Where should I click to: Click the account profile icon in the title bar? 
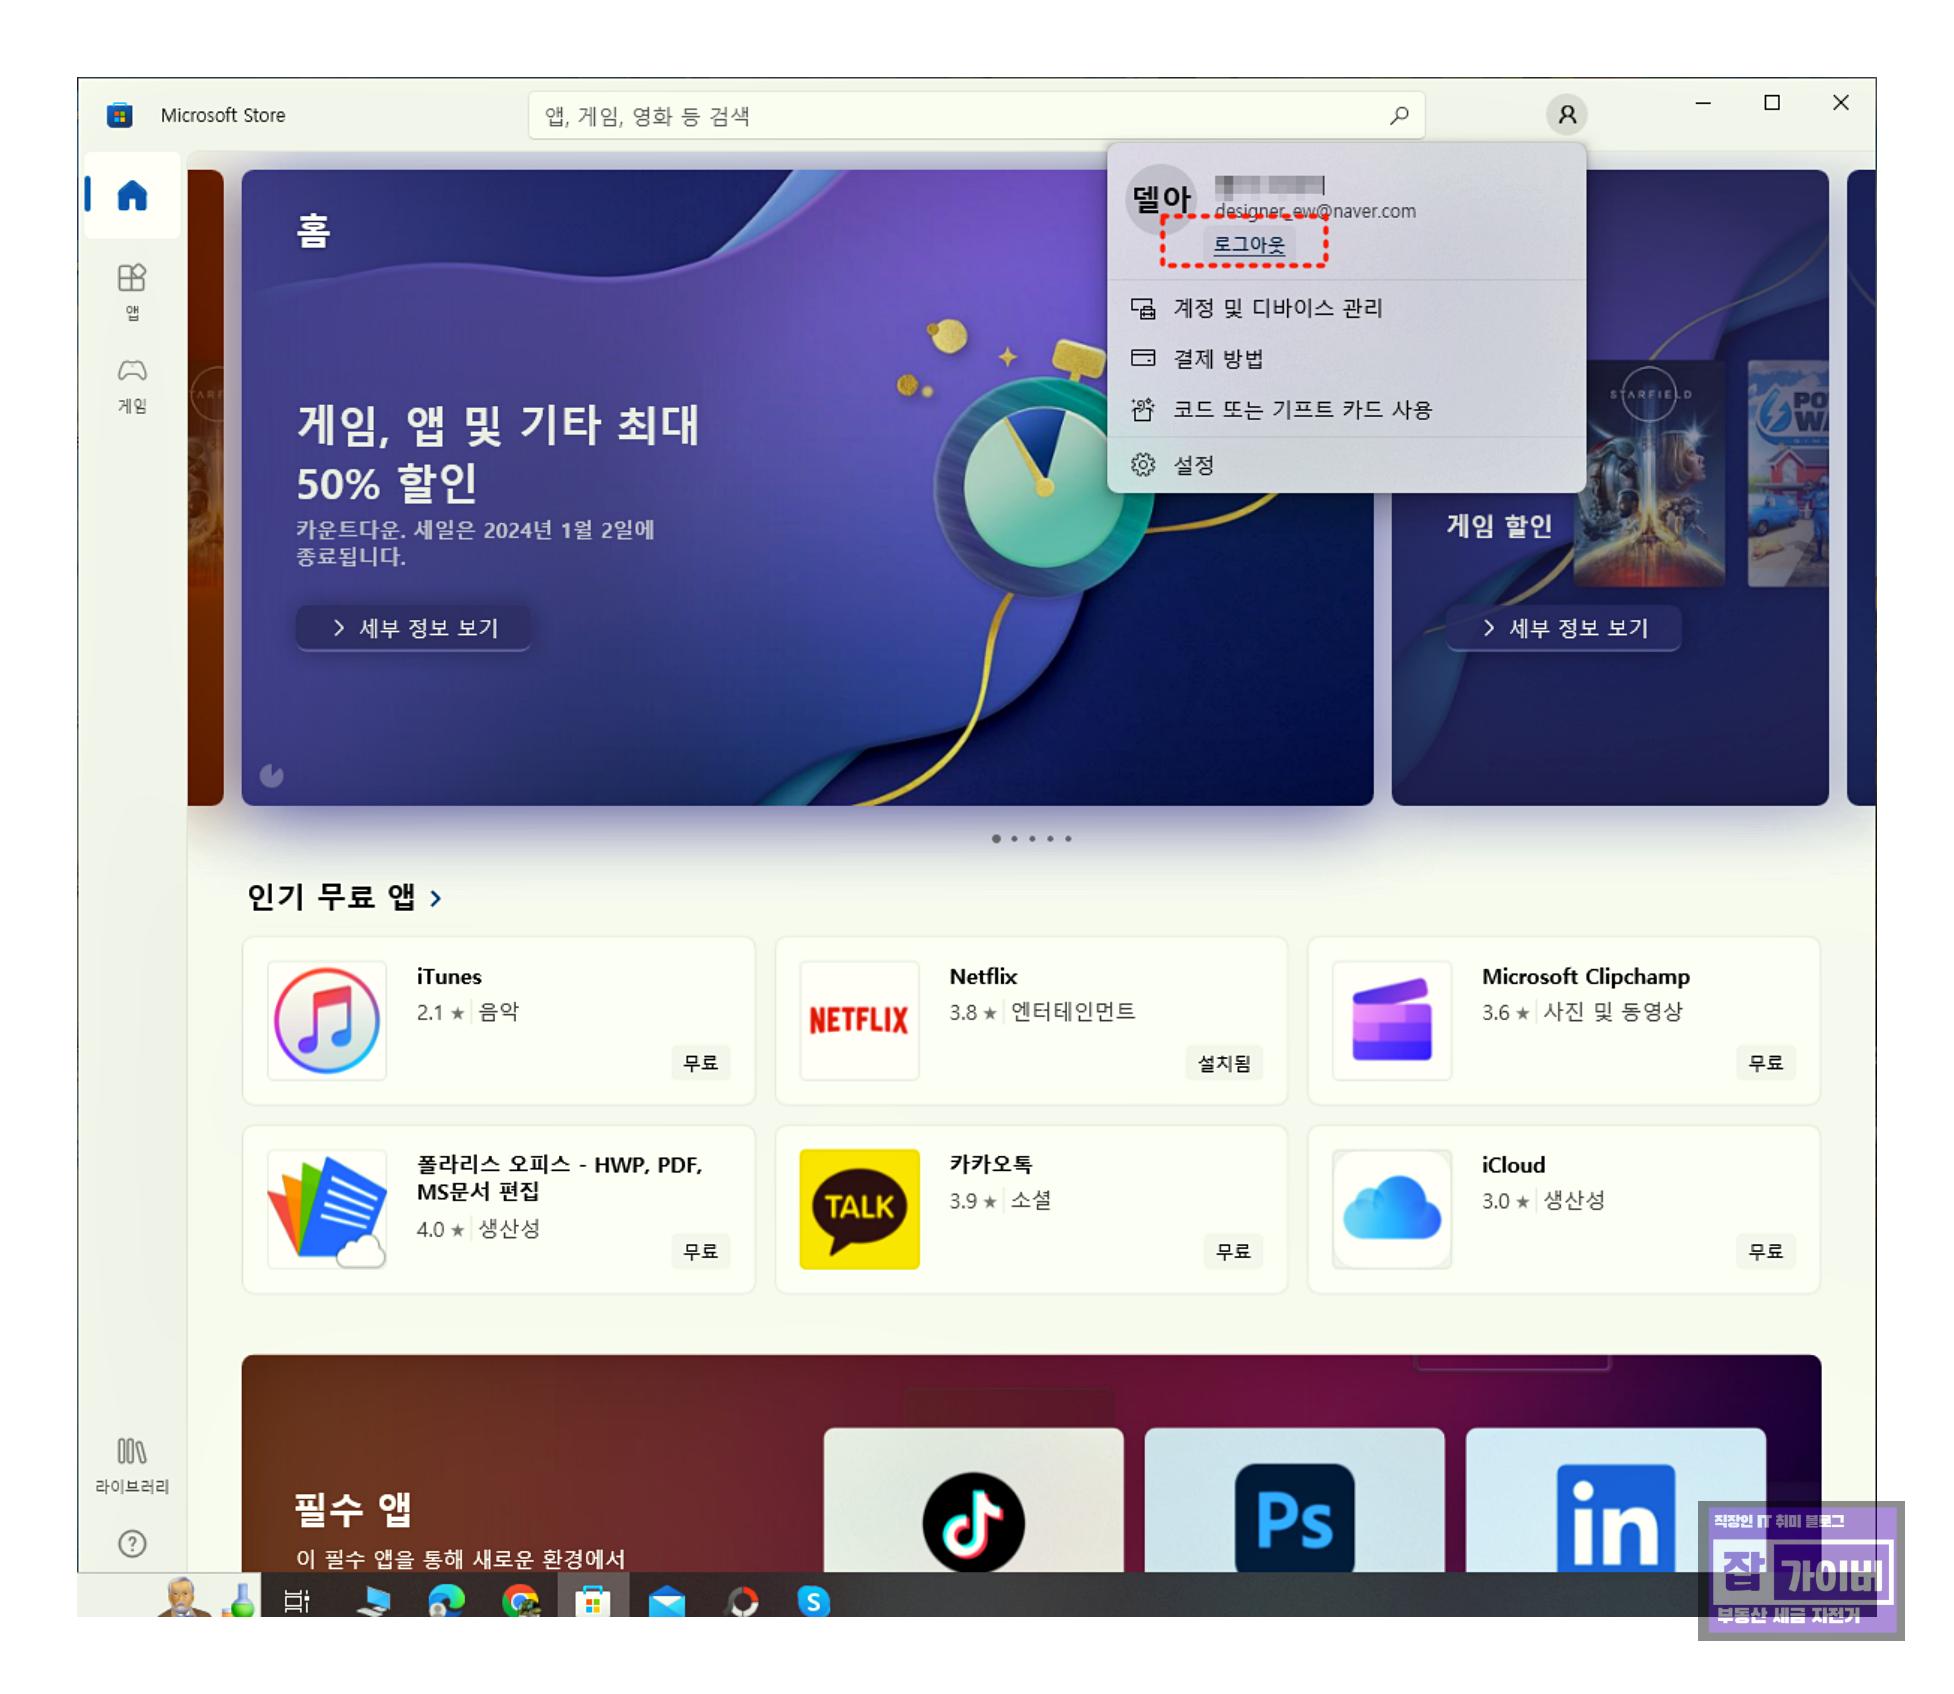1565,114
